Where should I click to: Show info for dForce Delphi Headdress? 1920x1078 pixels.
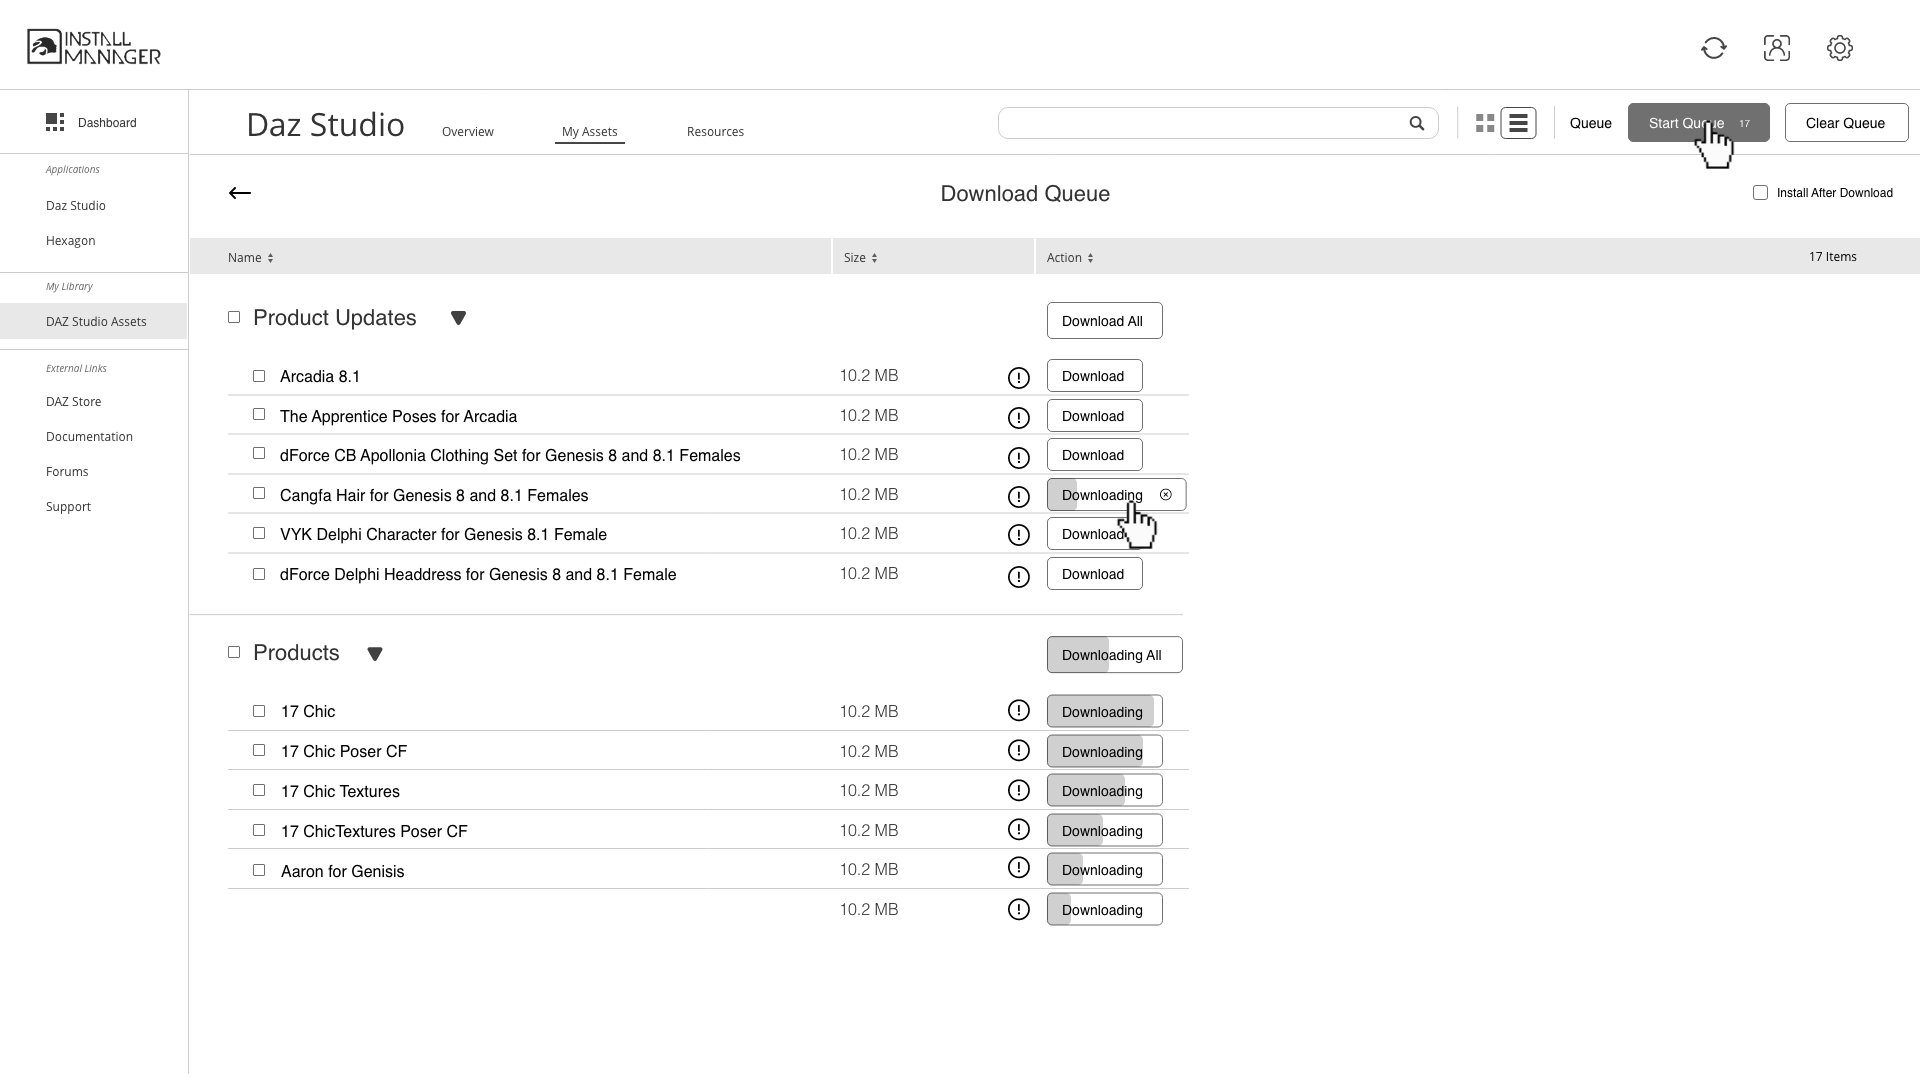coord(1018,577)
